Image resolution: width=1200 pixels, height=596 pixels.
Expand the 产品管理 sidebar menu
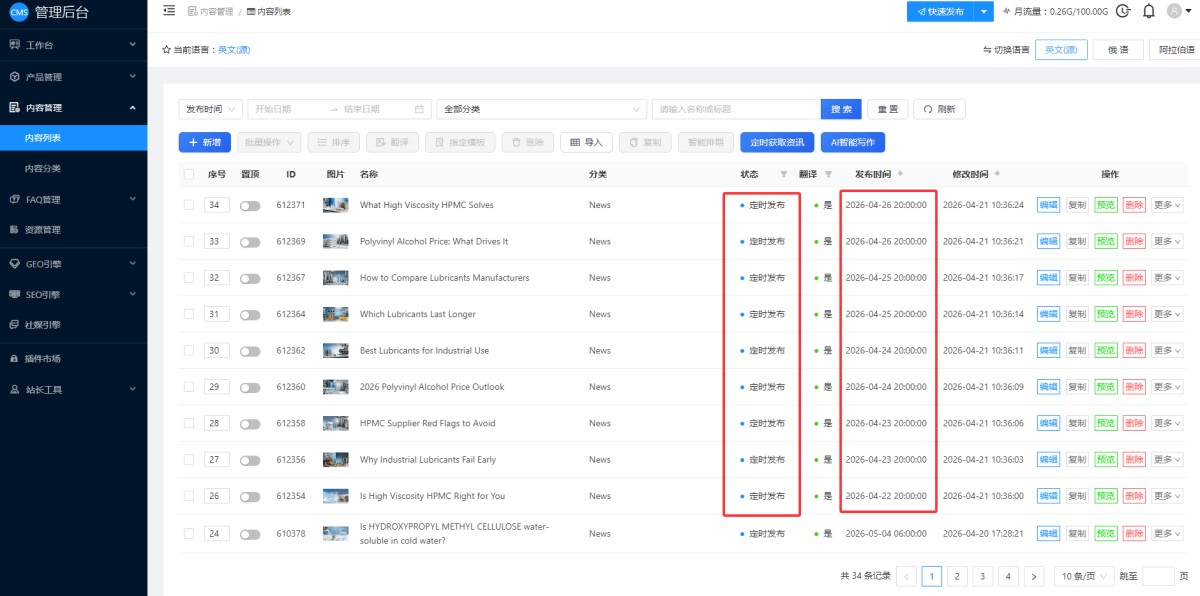(x=73, y=76)
